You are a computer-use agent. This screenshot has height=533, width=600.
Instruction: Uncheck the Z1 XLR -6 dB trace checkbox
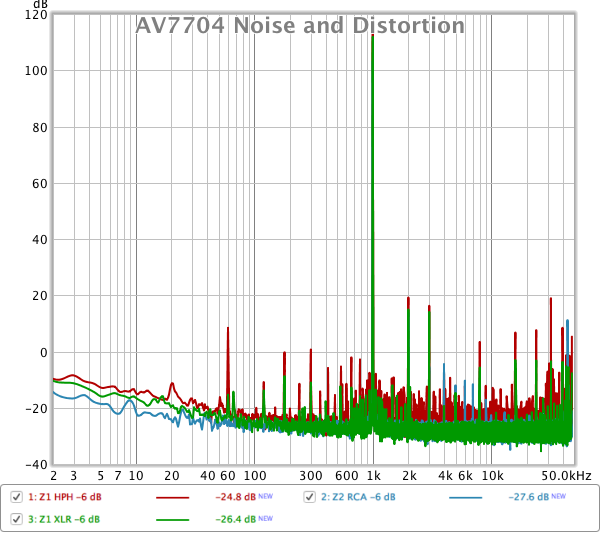click(16, 519)
